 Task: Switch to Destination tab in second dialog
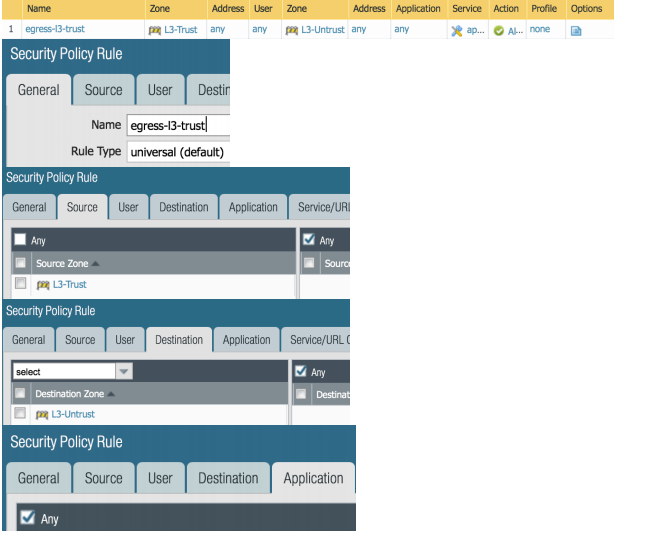point(184,207)
